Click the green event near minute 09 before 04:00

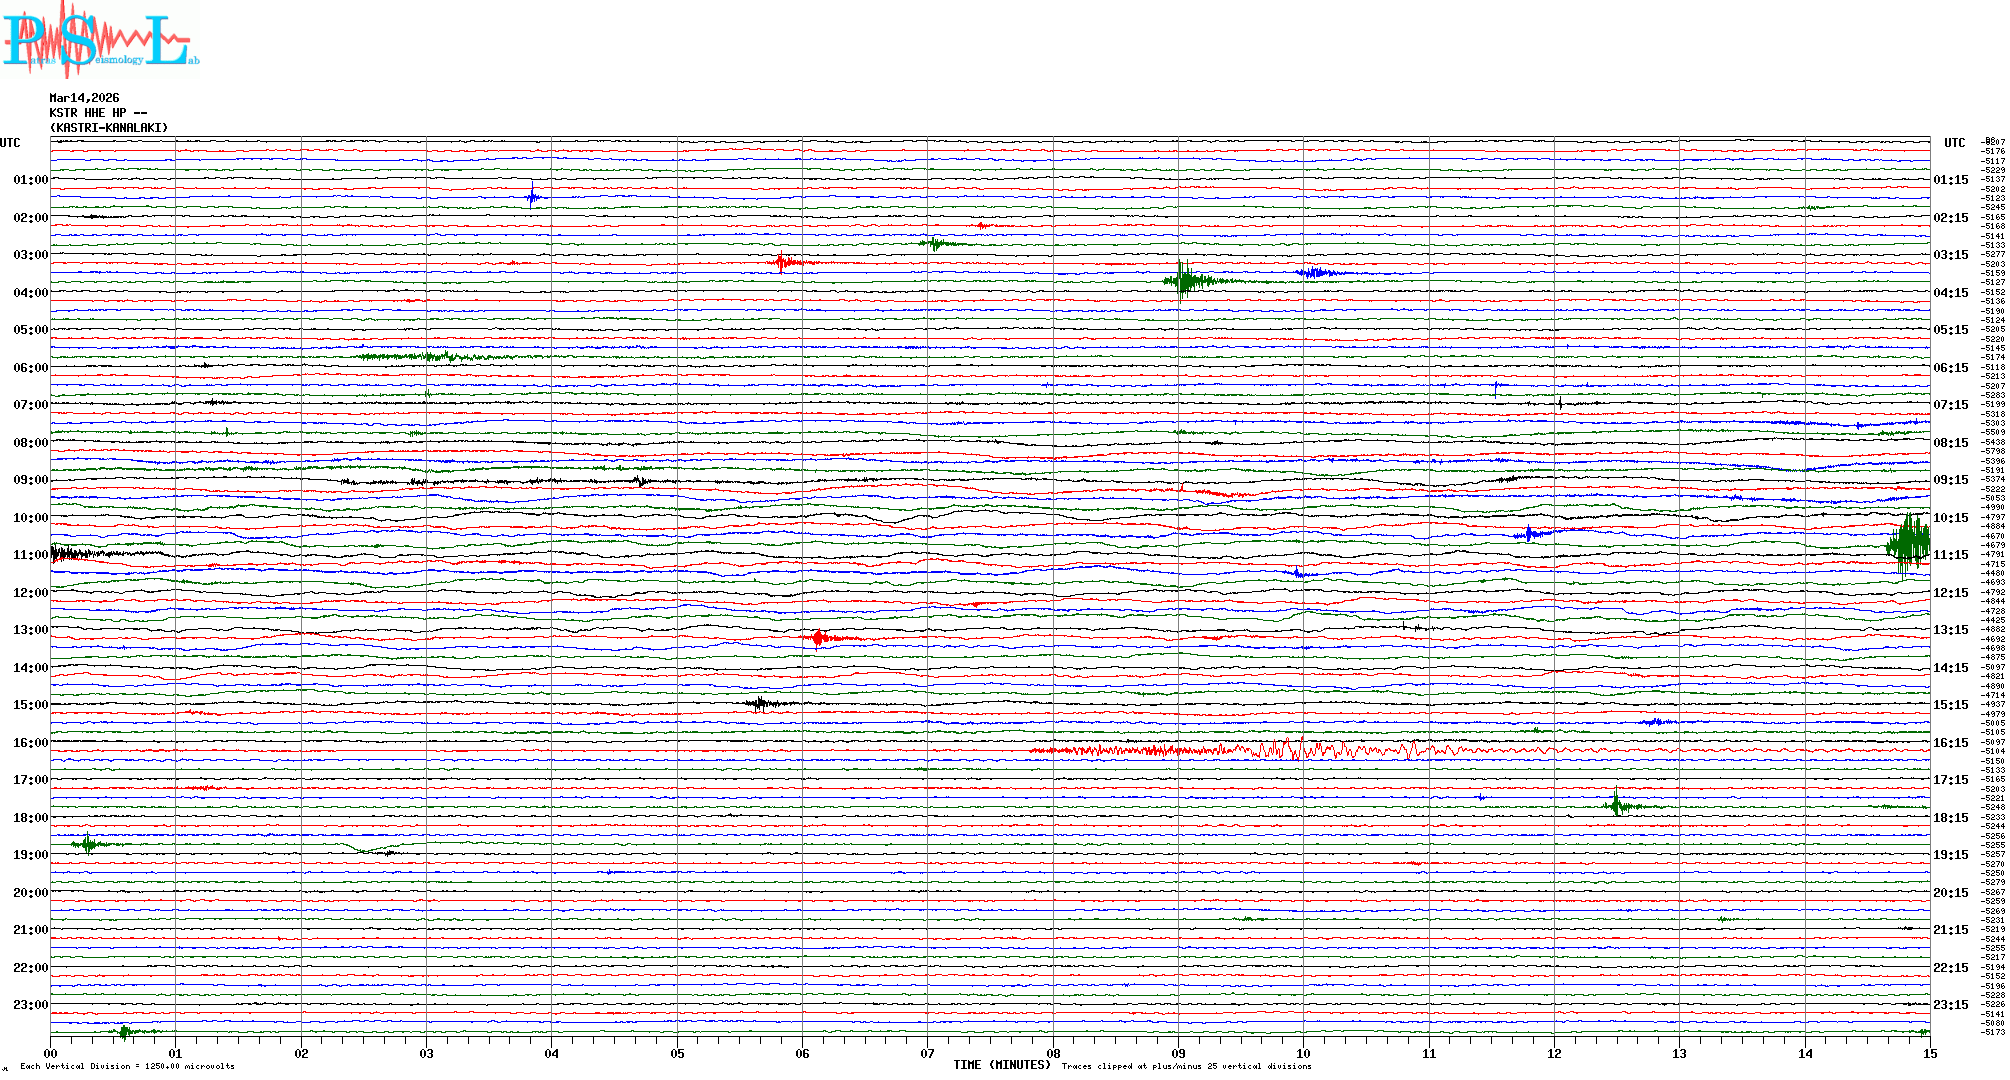pos(1184,281)
